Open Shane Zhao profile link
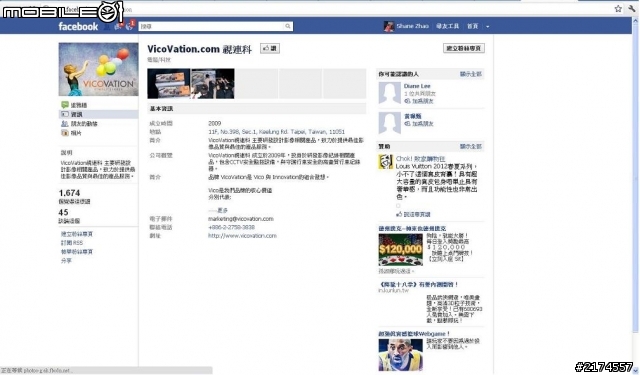This screenshot has height=375, width=640. point(412,26)
